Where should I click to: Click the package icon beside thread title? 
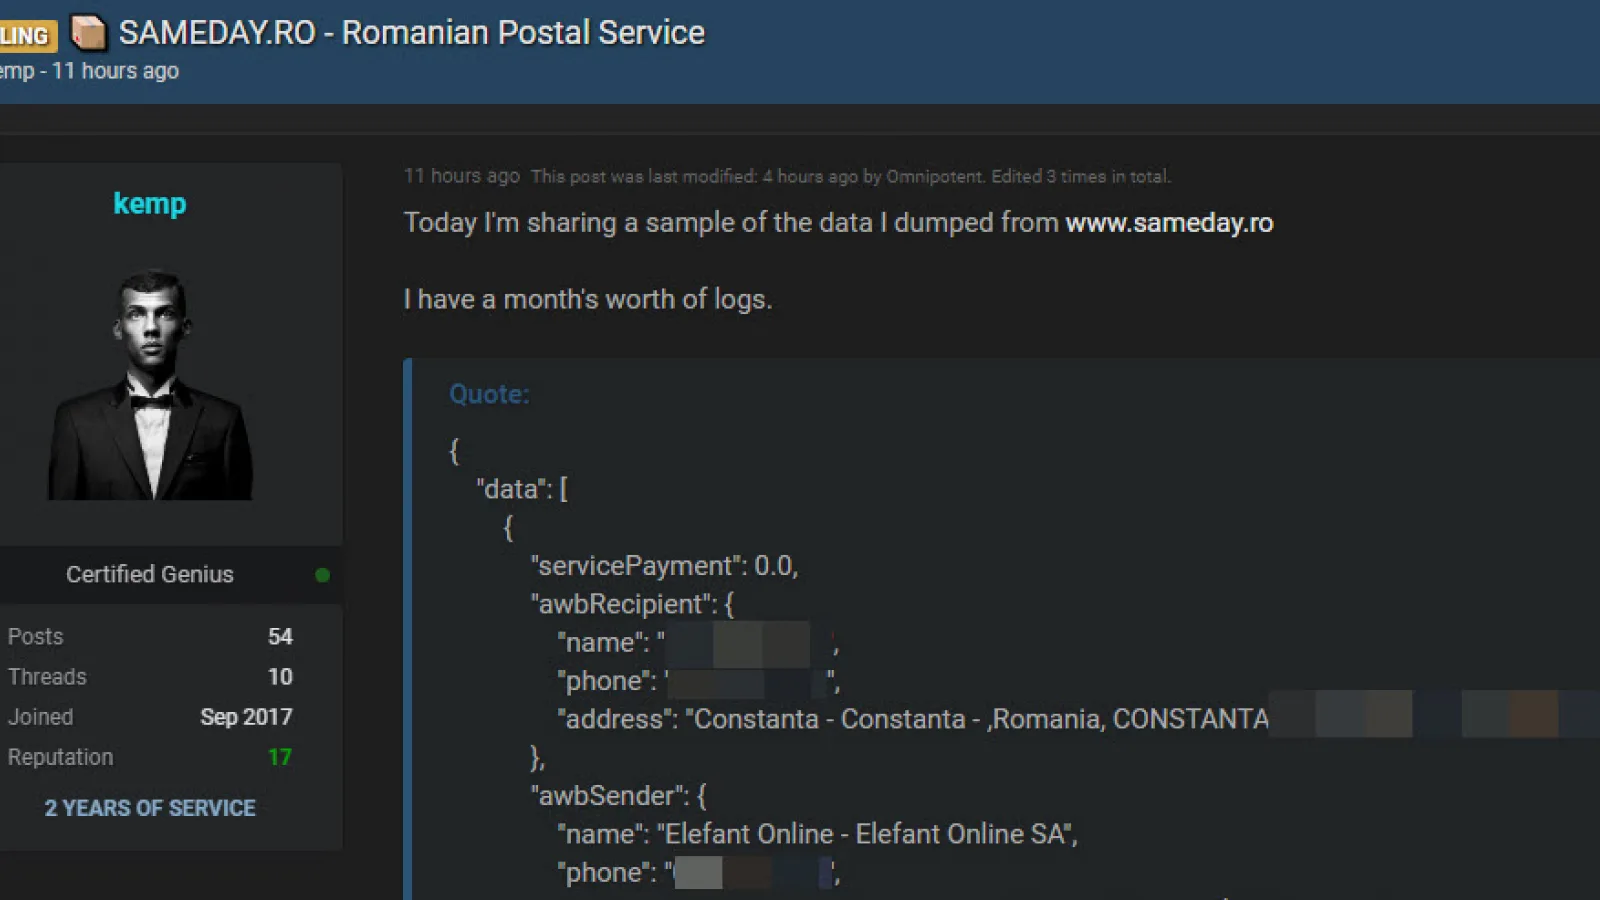click(88, 33)
